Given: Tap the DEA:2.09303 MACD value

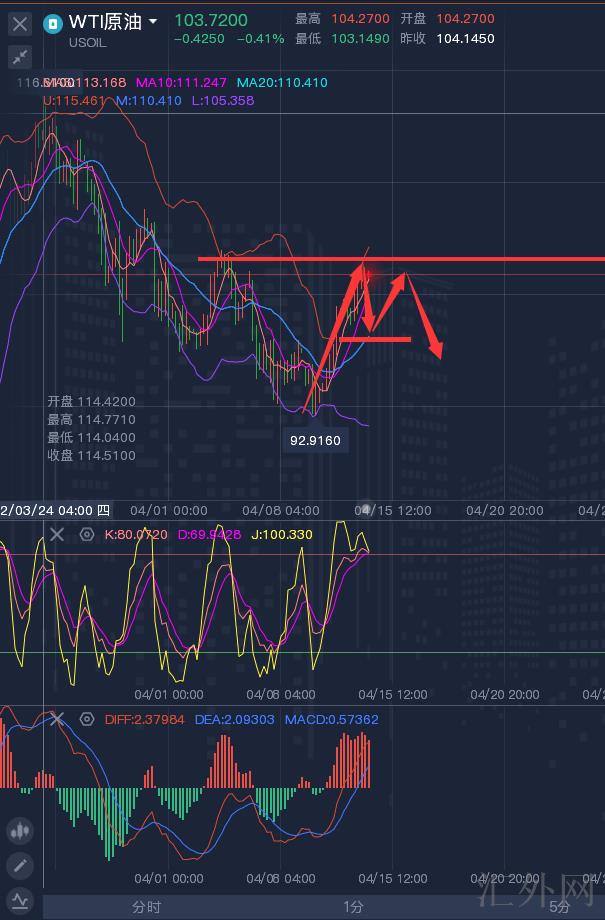Looking at the screenshot, I should tap(234, 719).
